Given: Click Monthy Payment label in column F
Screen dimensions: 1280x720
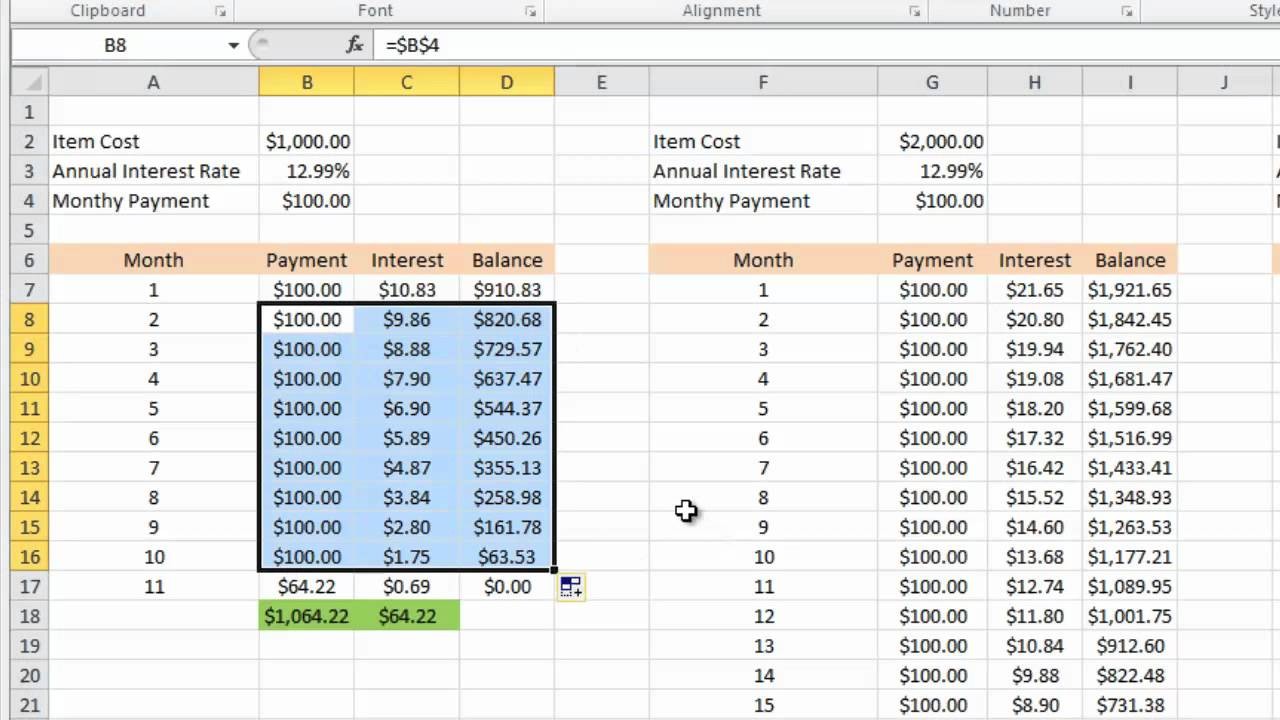Looking at the screenshot, I should click(731, 201).
